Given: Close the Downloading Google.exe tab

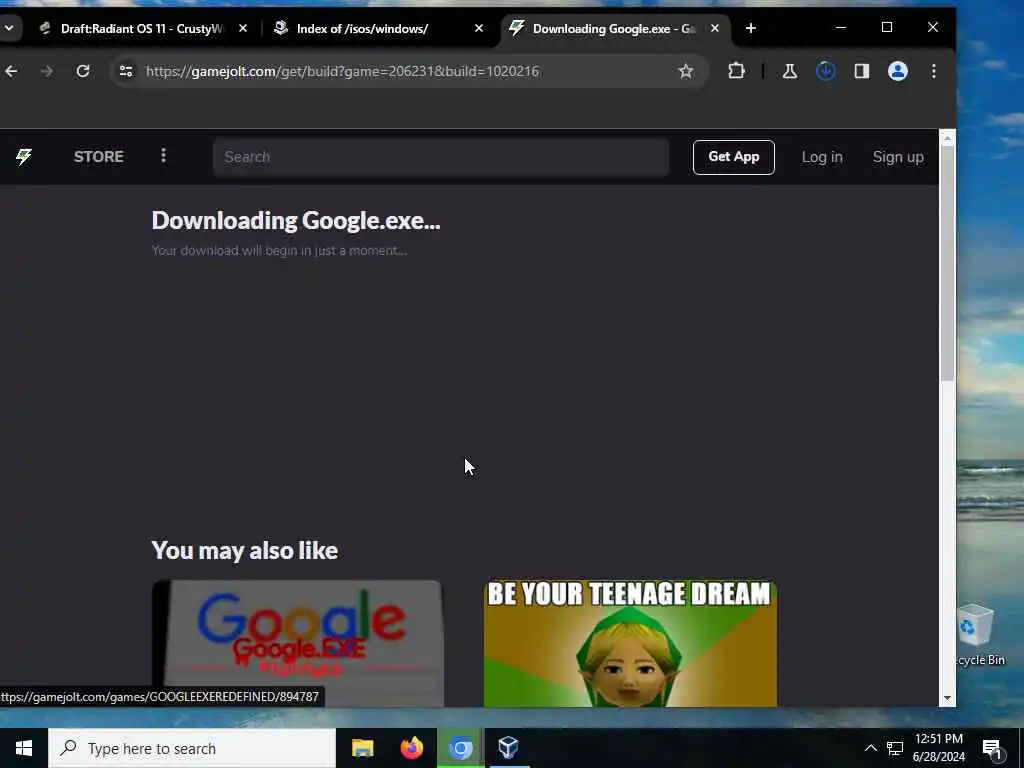Looking at the screenshot, I should (714, 29).
